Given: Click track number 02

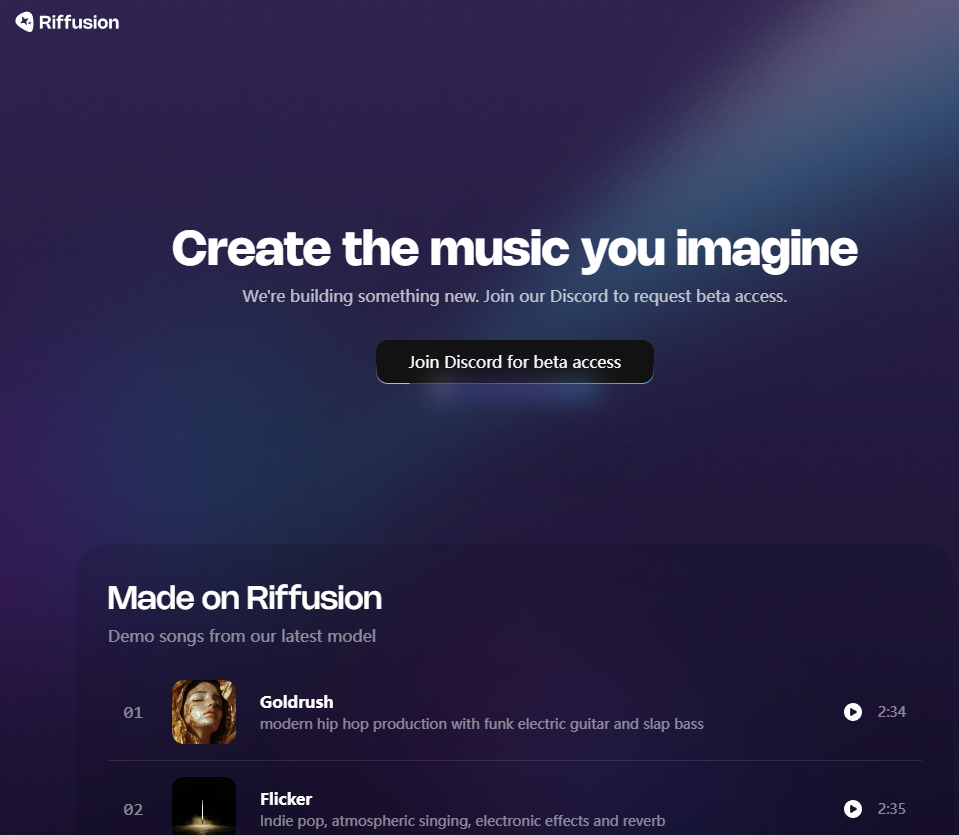Looking at the screenshot, I should pyautogui.click(x=133, y=810).
